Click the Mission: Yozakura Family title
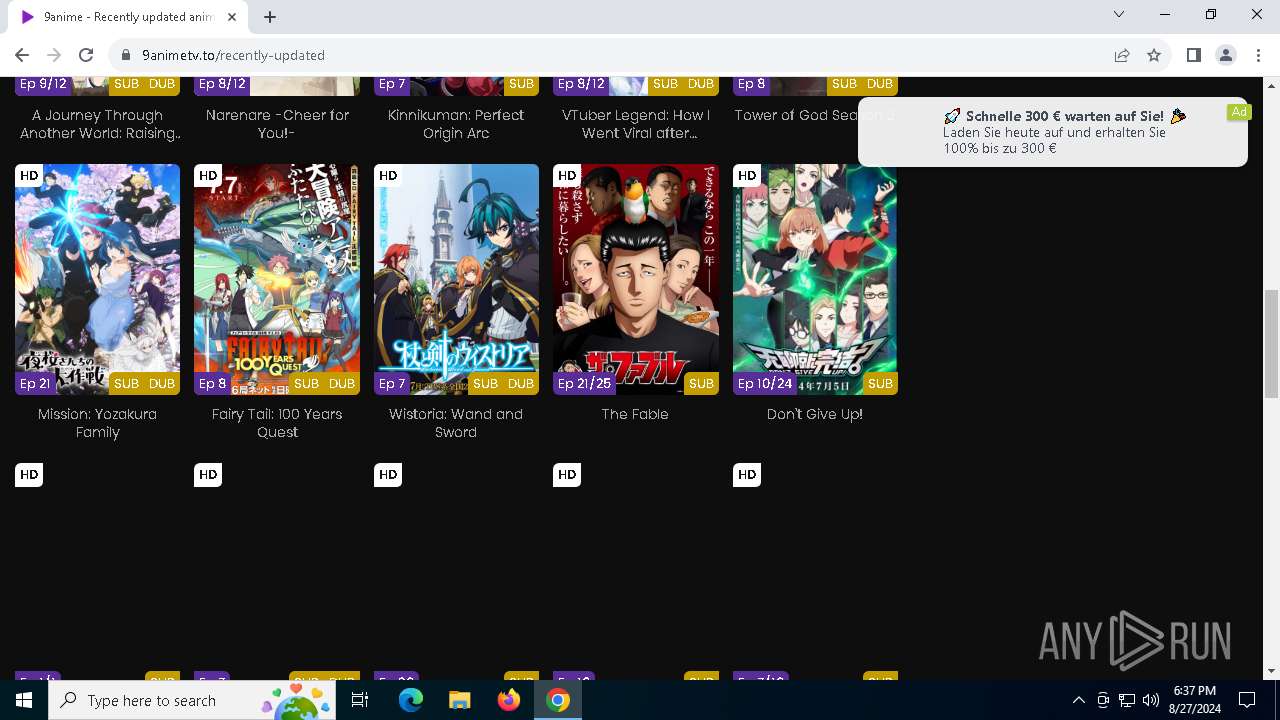 (97, 423)
